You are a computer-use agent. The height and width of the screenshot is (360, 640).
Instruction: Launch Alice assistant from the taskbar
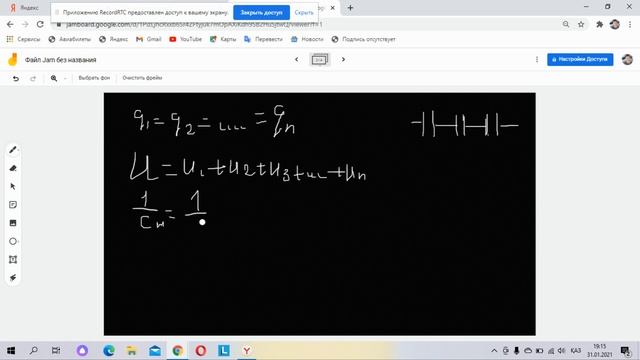click(82, 351)
